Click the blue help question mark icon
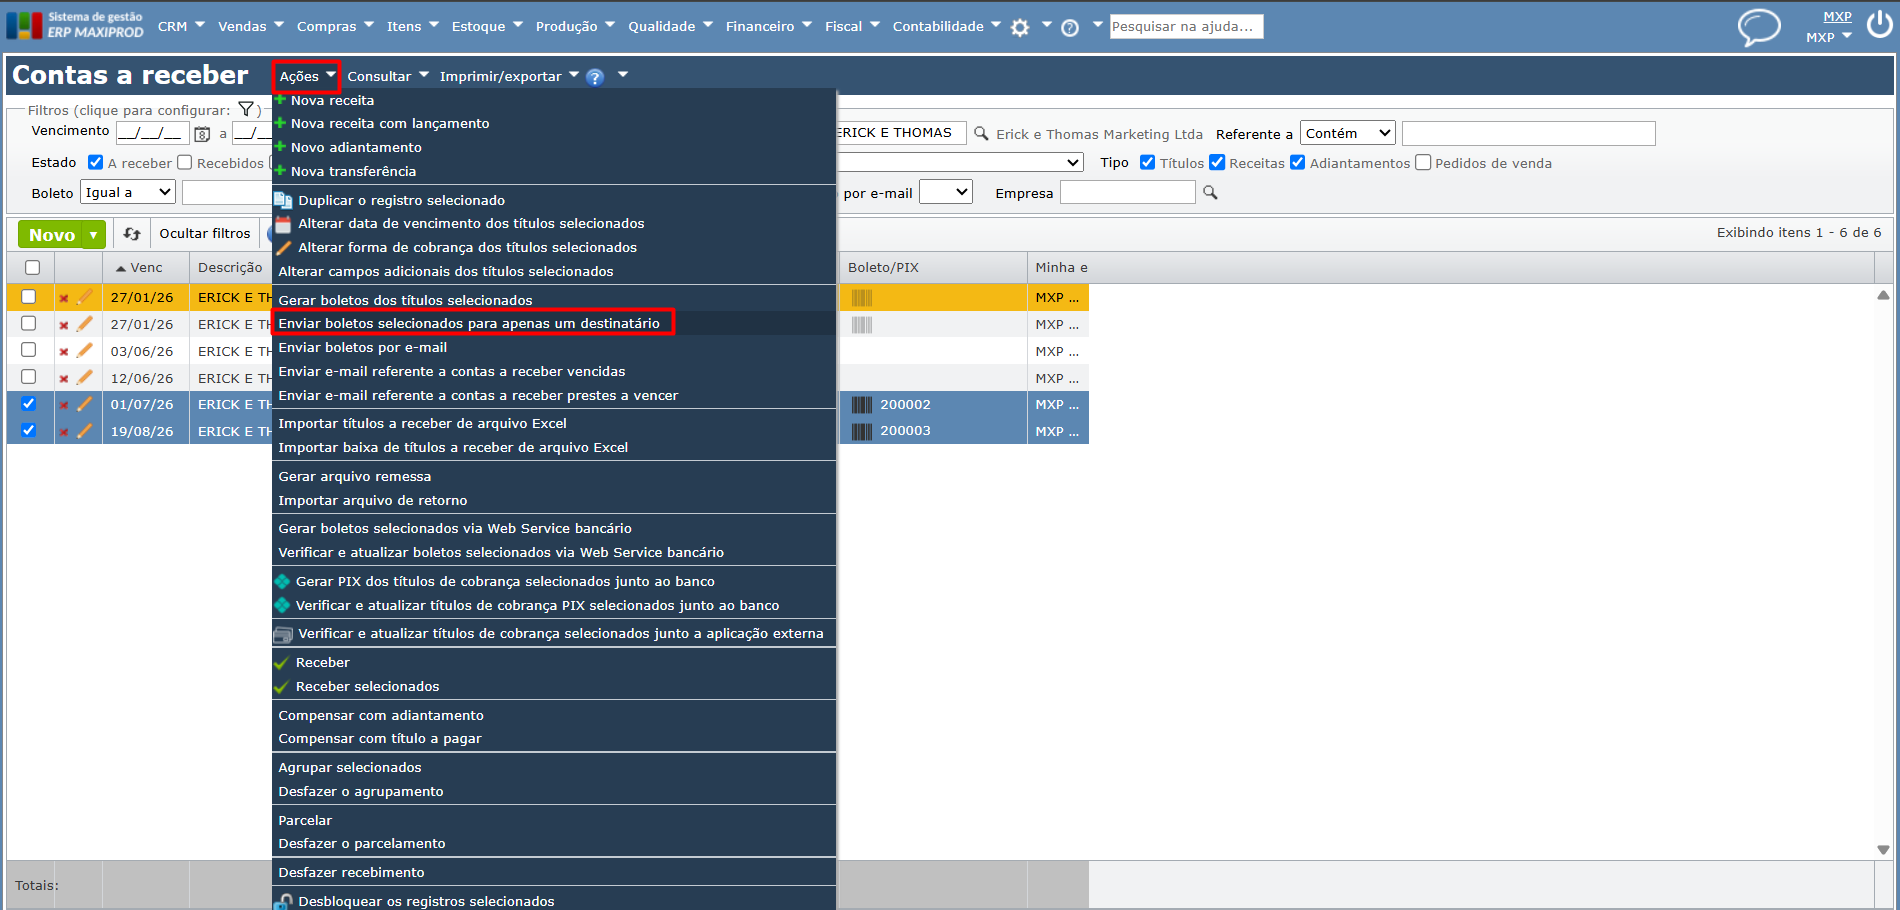 595,77
